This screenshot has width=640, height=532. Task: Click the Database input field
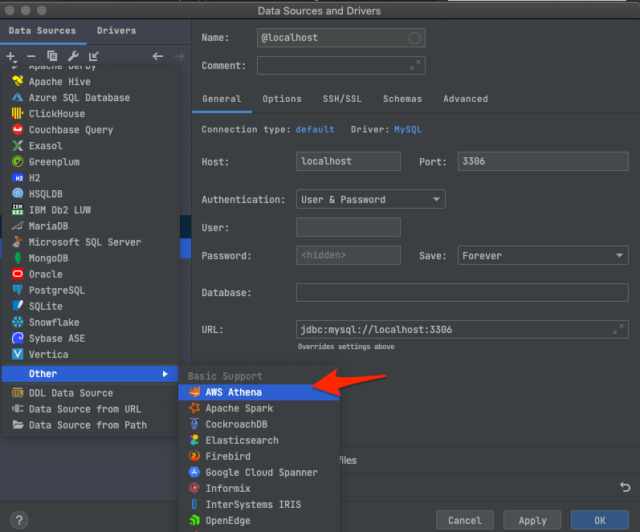[x=462, y=292]
